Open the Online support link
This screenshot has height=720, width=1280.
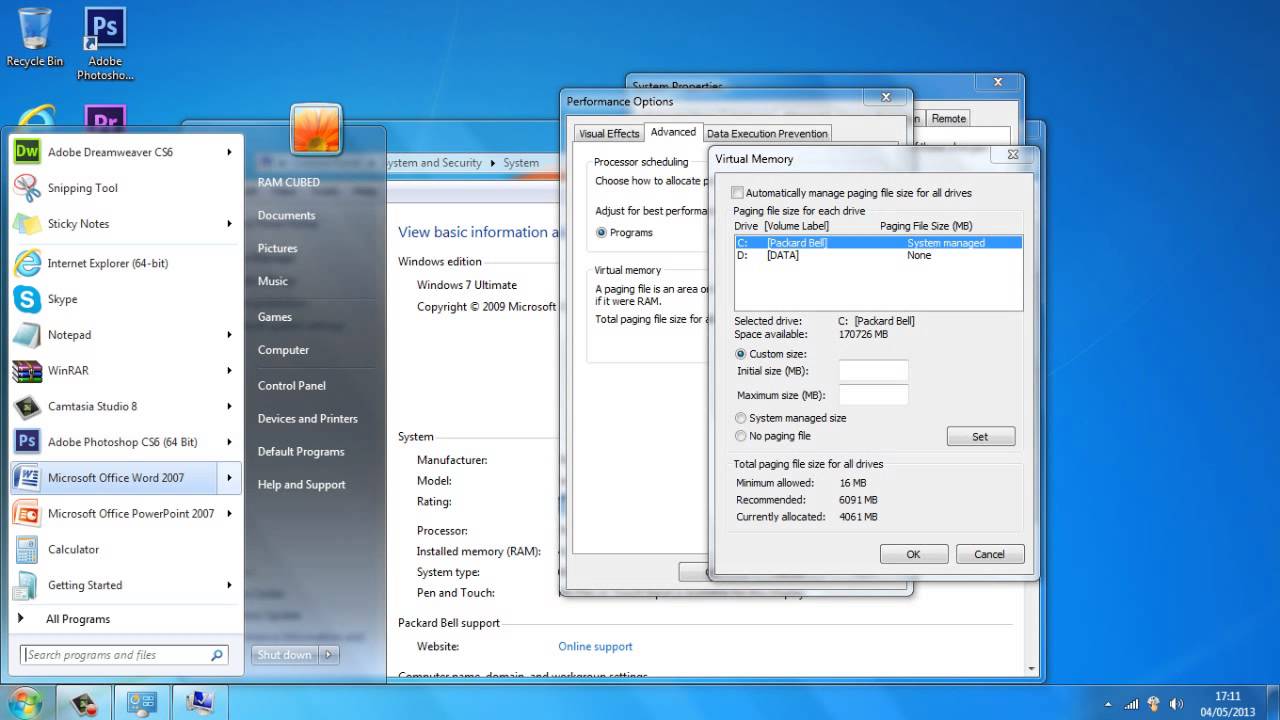(x=595, y=647)
